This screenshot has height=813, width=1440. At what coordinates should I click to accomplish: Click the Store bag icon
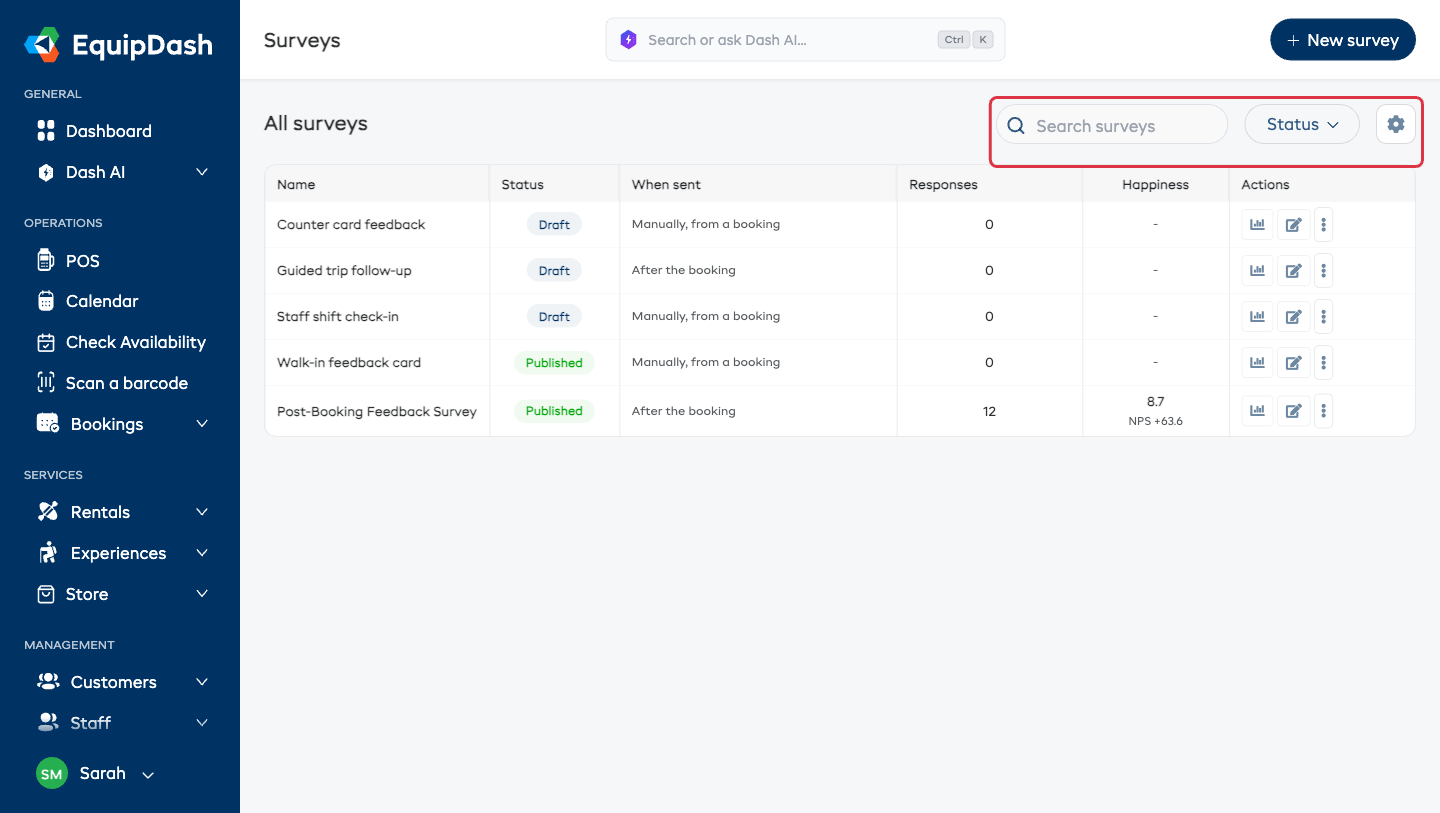click(45, 594)
